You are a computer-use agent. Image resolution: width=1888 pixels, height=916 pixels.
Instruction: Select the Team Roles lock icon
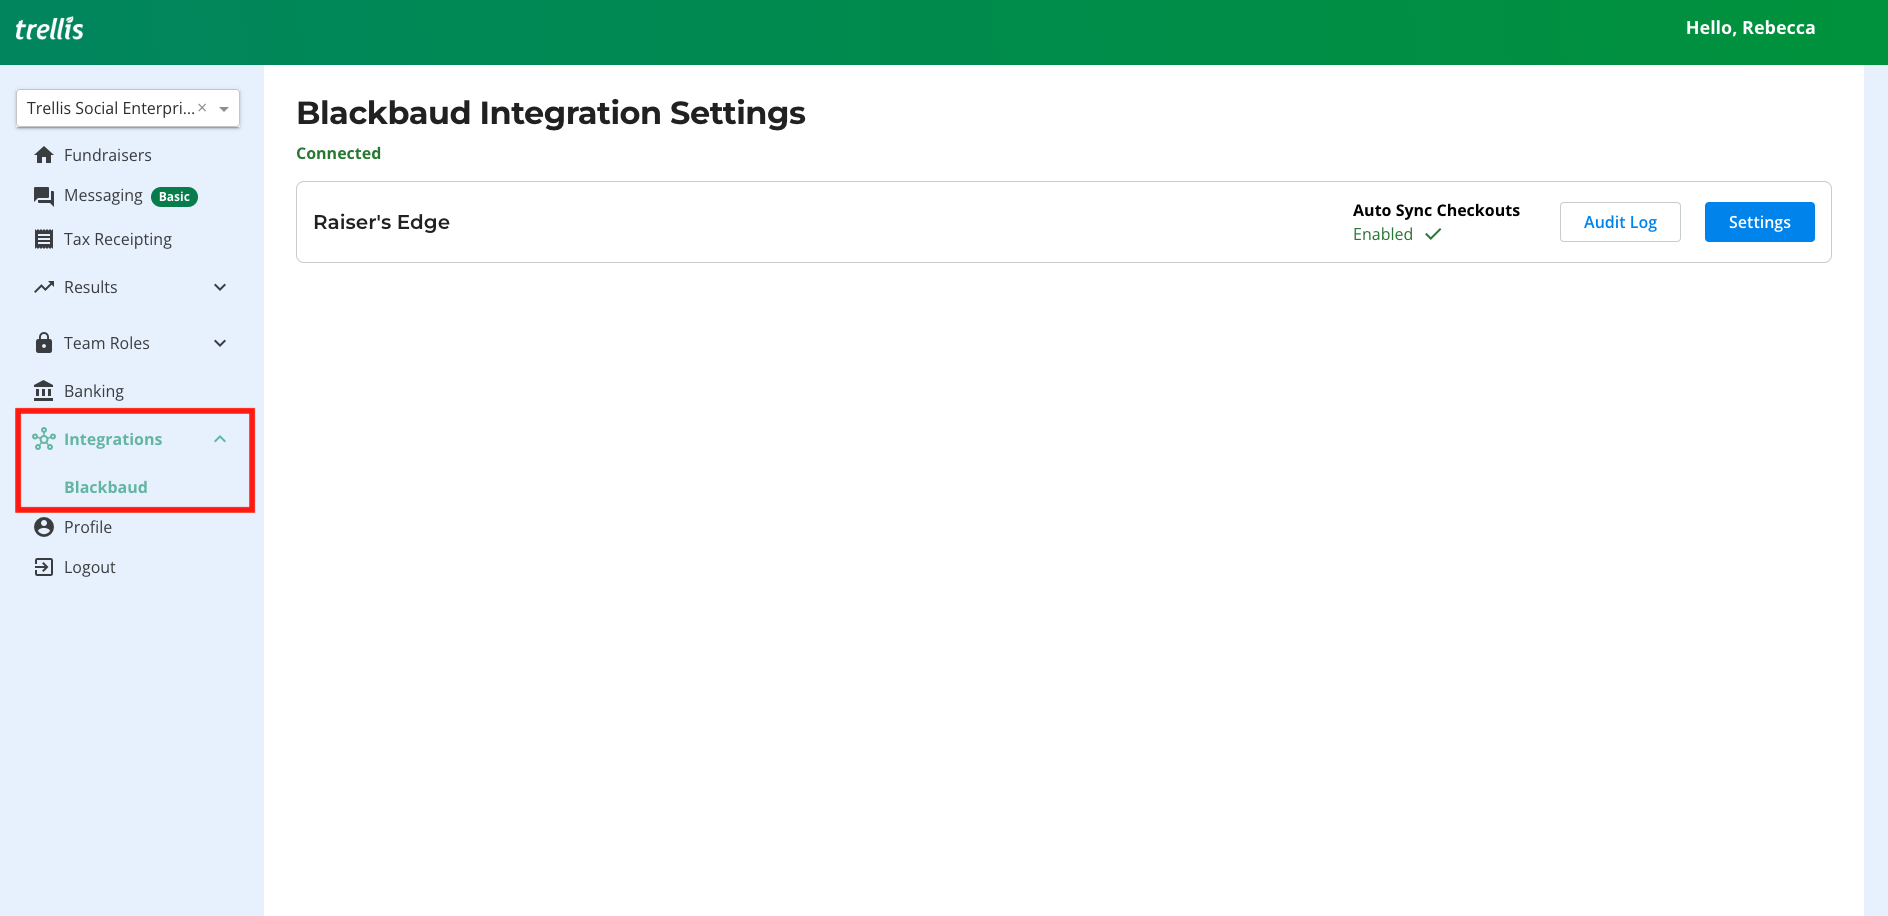point(44,342)
